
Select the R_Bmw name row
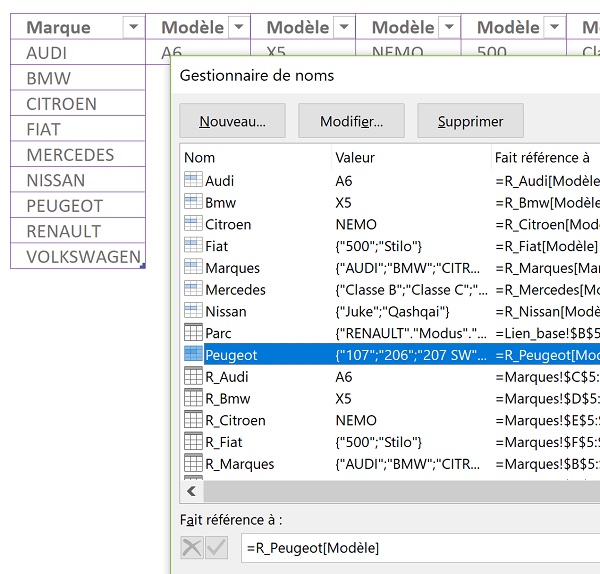point(390,399)
